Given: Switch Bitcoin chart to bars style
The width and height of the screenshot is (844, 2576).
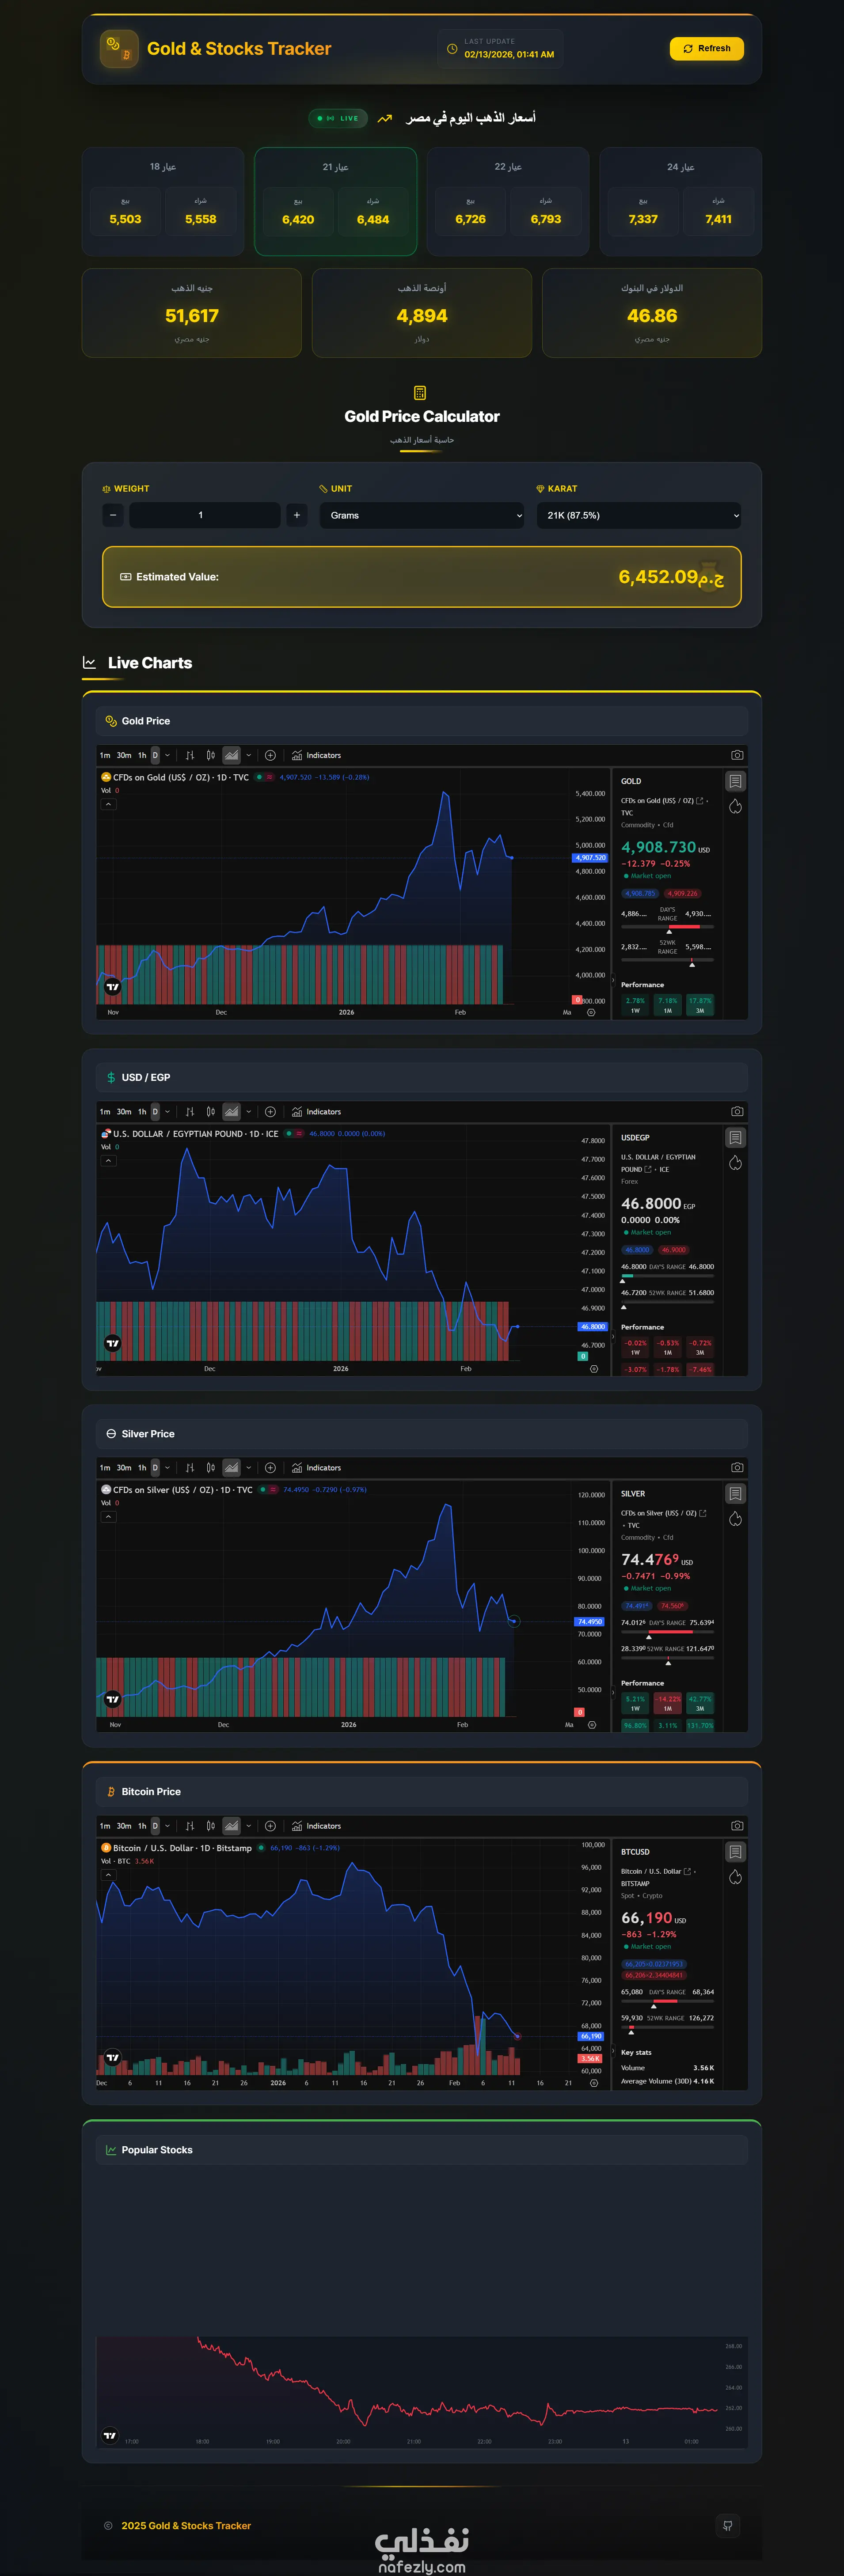Looking at the screenshot, I should click(x=190, y=1825).
